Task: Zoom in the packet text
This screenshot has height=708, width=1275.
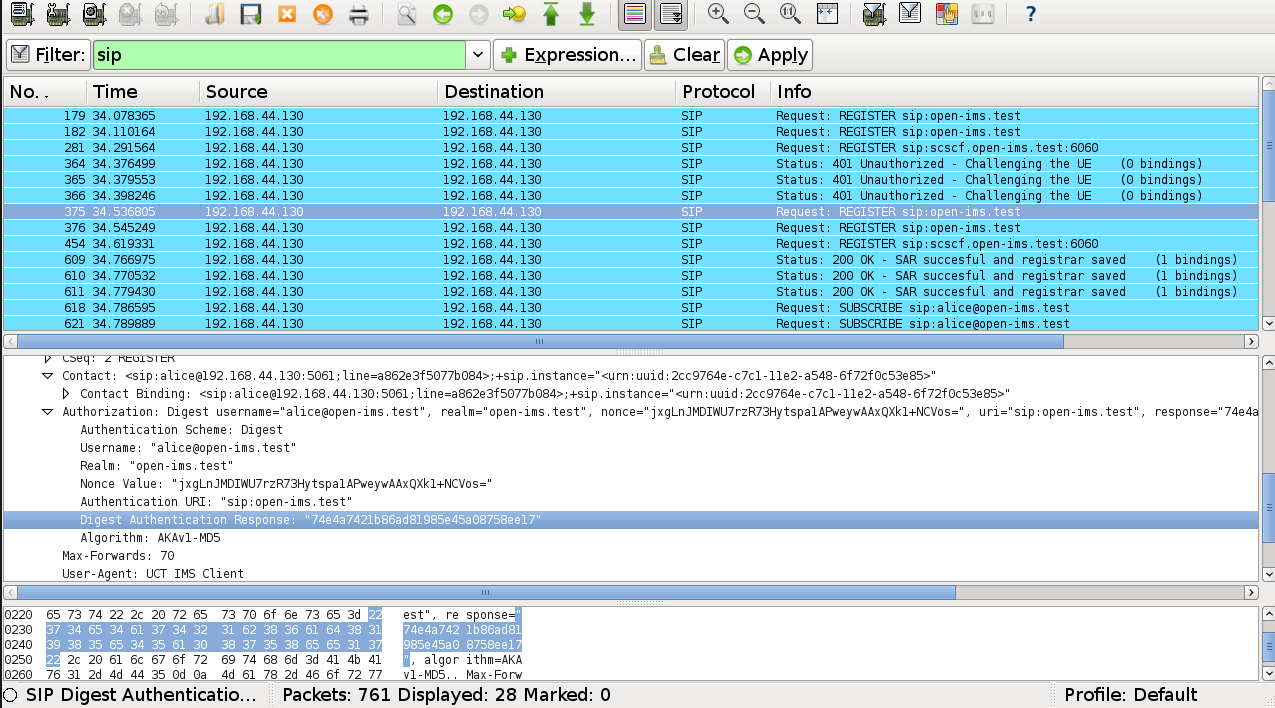Action: (x=717, y=14)
